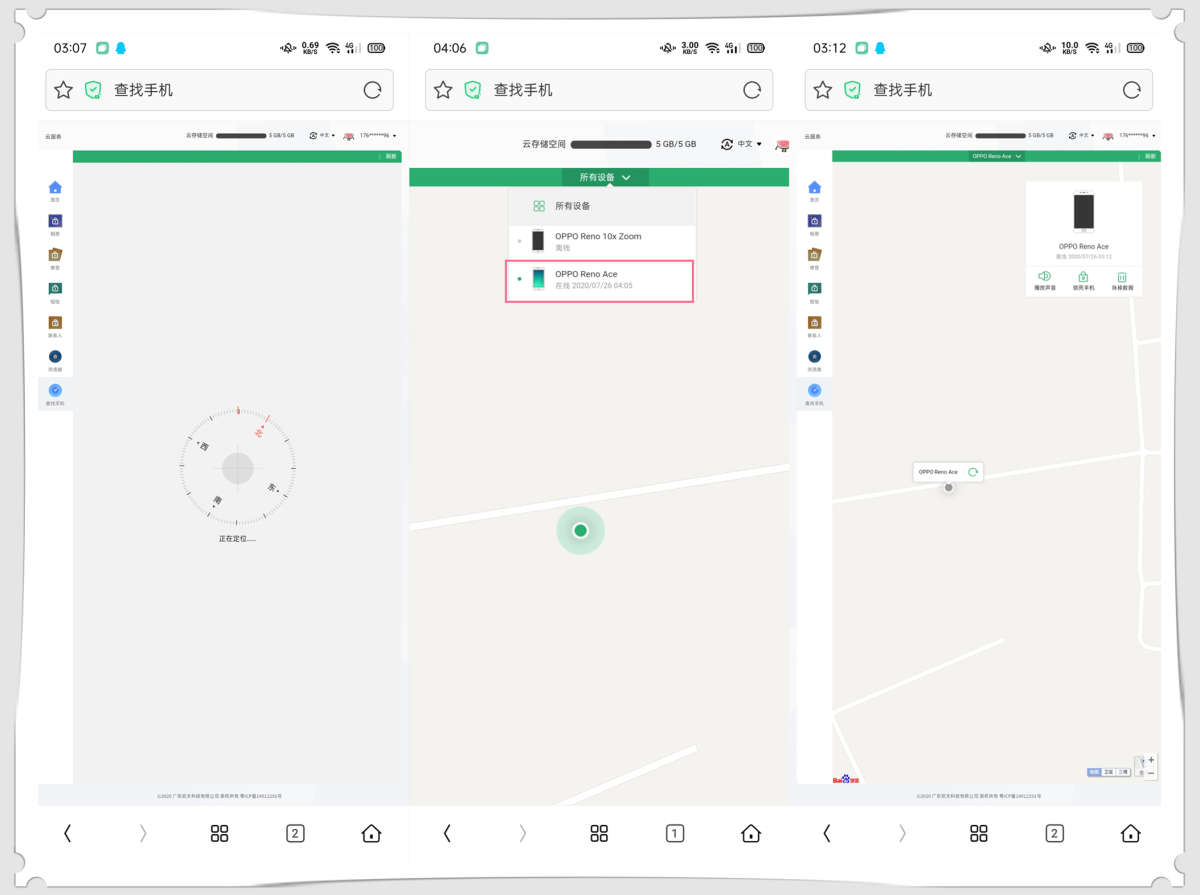
Task: Open the dark blue album icon in the 03:12 sidebar
Action: coord(814,221)
